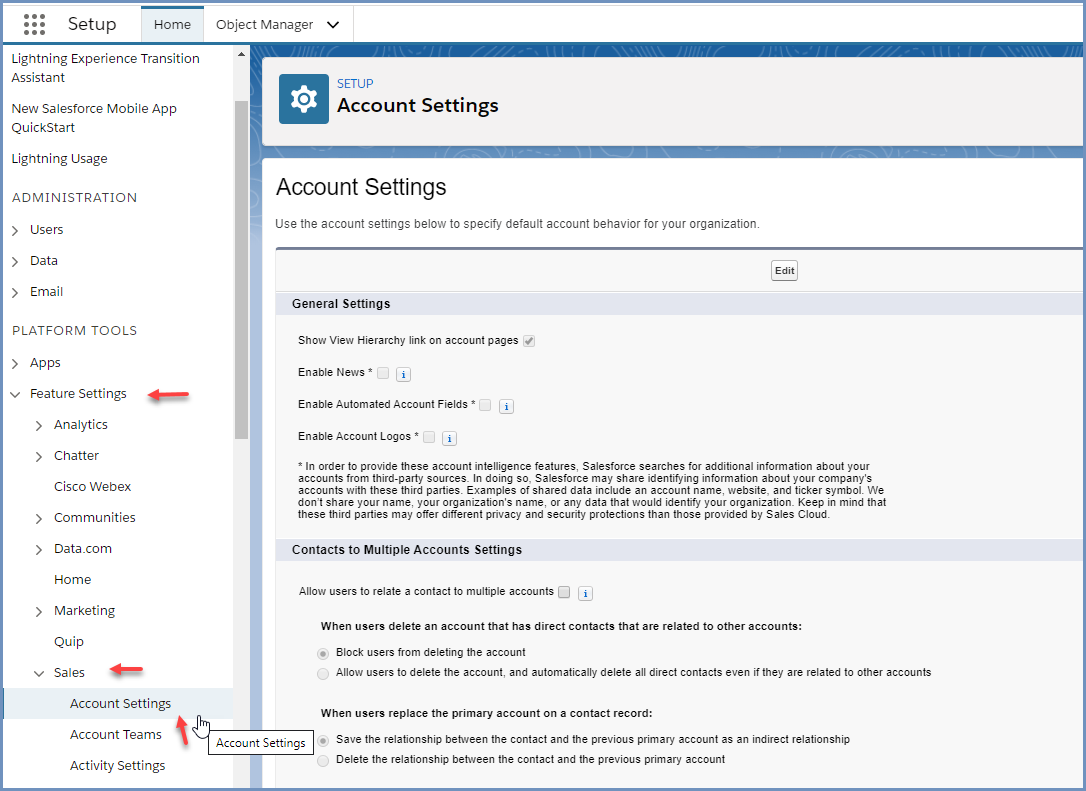Image resolution: width=1086 pixels, height=791 pixels.
Task: Open info icon for Enable Account Logos
Action: pyautogui.click(x=449, y=438)
